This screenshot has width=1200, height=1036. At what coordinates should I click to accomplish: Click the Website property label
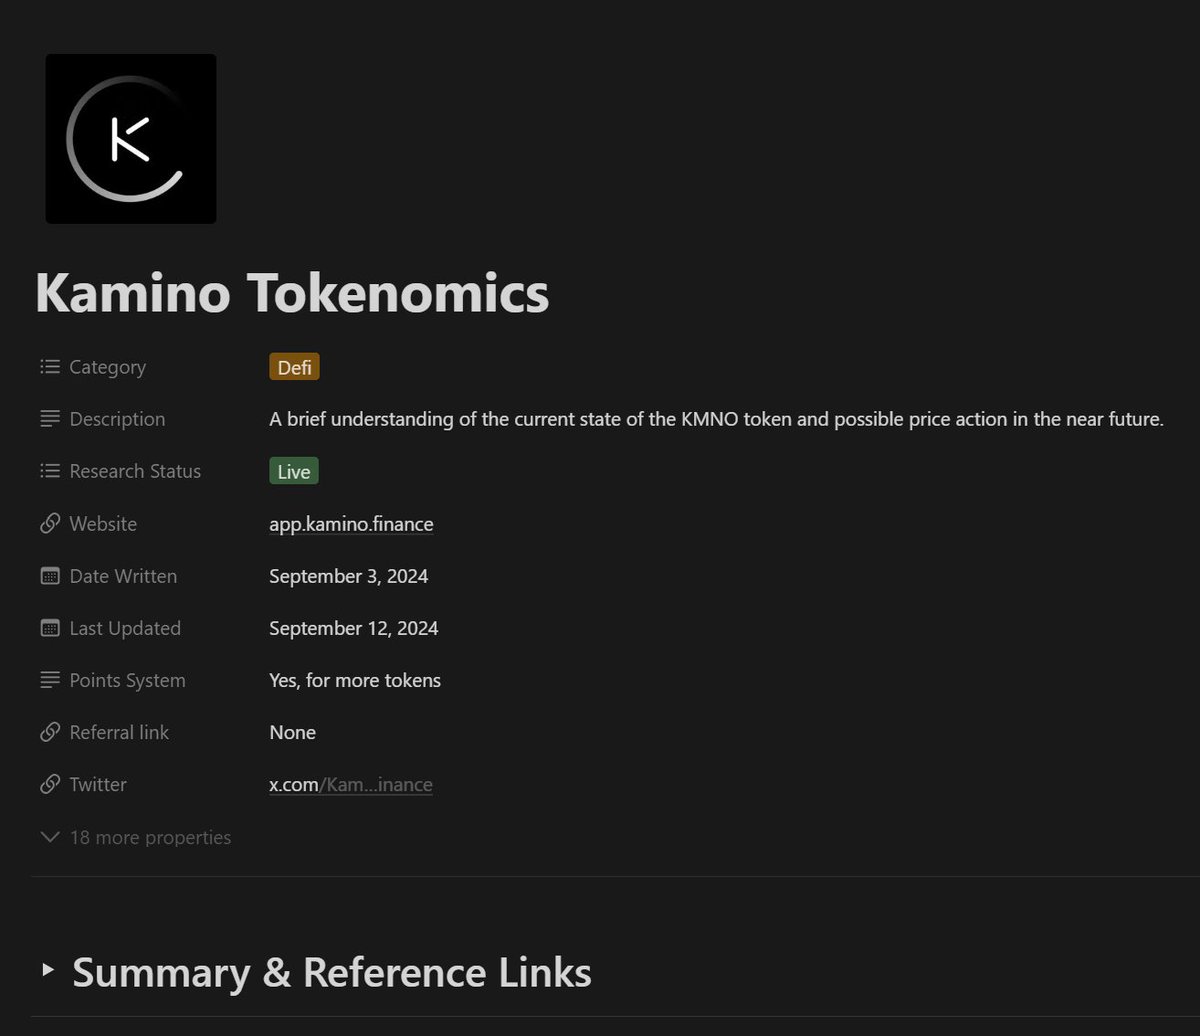tap(103, 524)
